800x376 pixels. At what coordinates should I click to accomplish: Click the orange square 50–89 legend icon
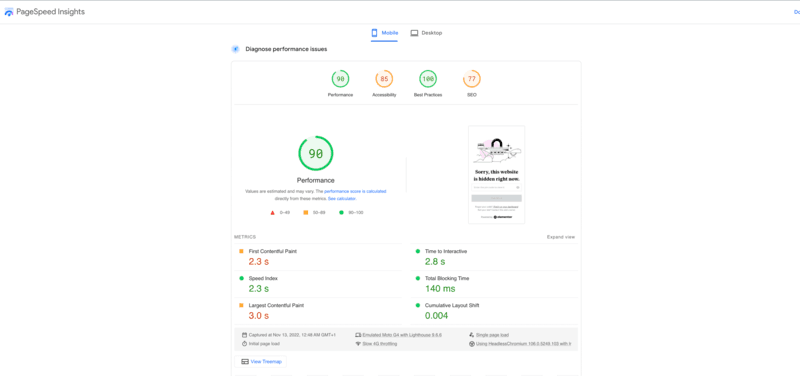[306, 212]
